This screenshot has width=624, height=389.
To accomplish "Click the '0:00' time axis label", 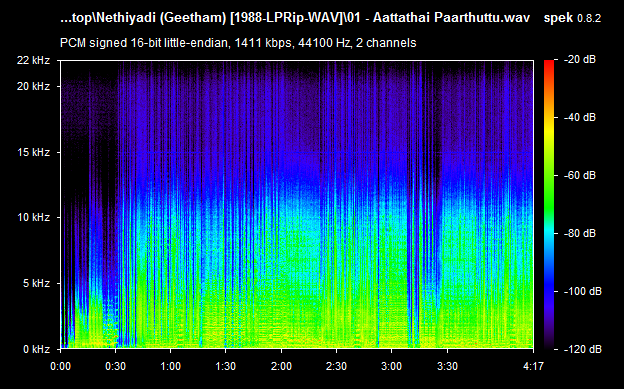I will coord(60,366).
